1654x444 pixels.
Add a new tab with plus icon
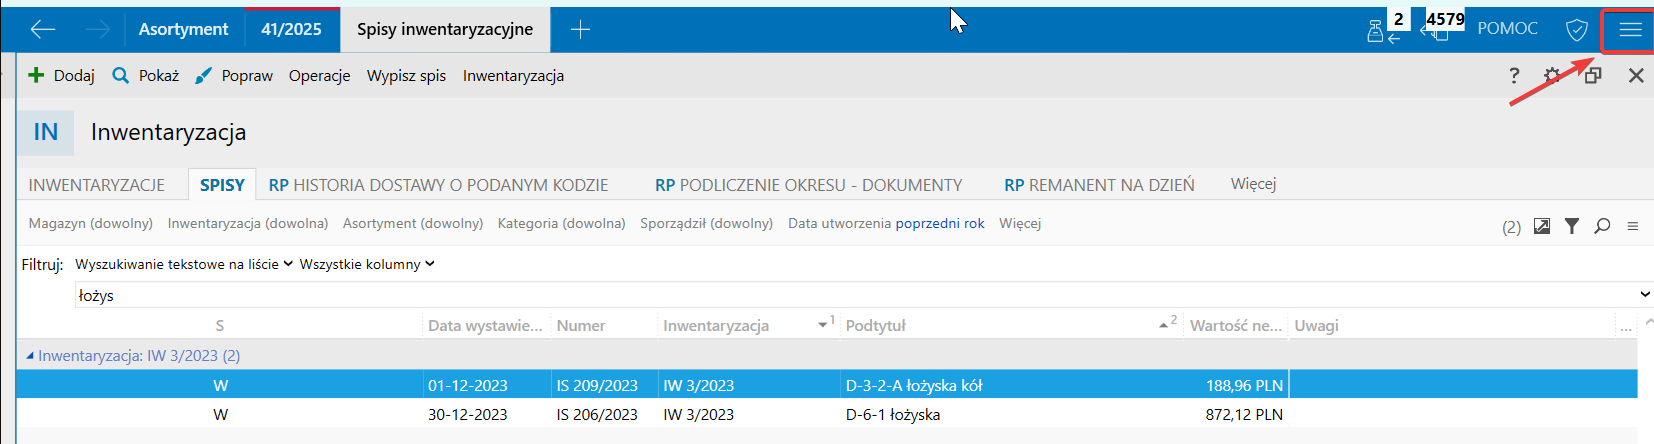coord(580,30)
